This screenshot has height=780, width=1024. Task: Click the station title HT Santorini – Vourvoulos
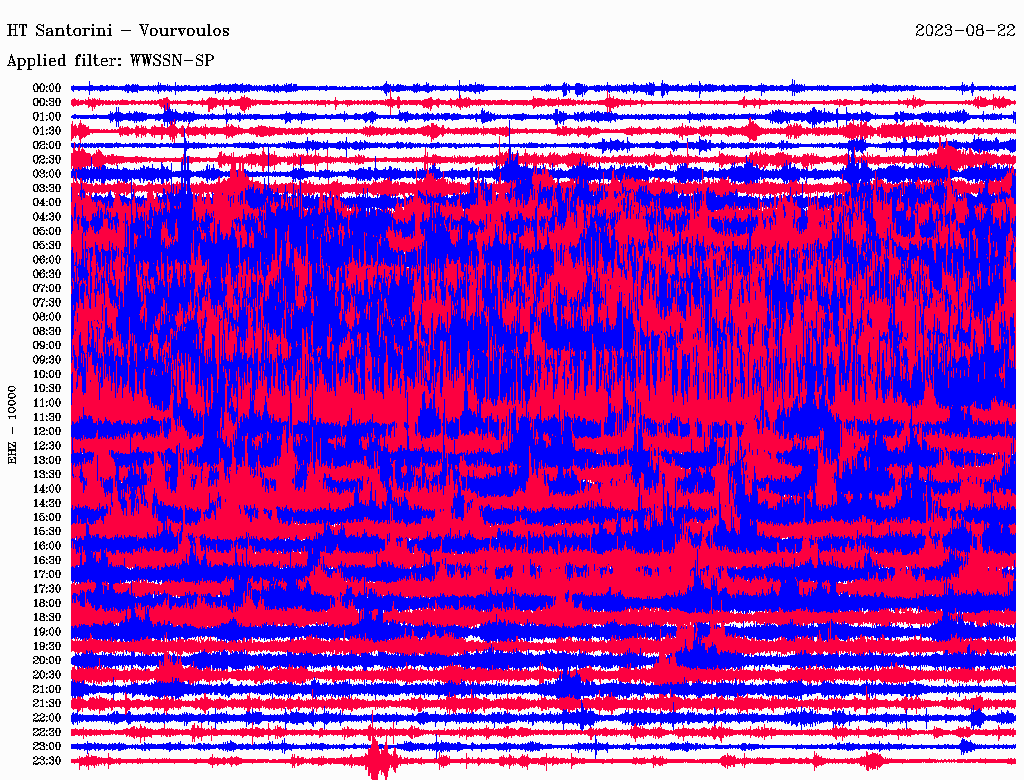tap(118, 31)
